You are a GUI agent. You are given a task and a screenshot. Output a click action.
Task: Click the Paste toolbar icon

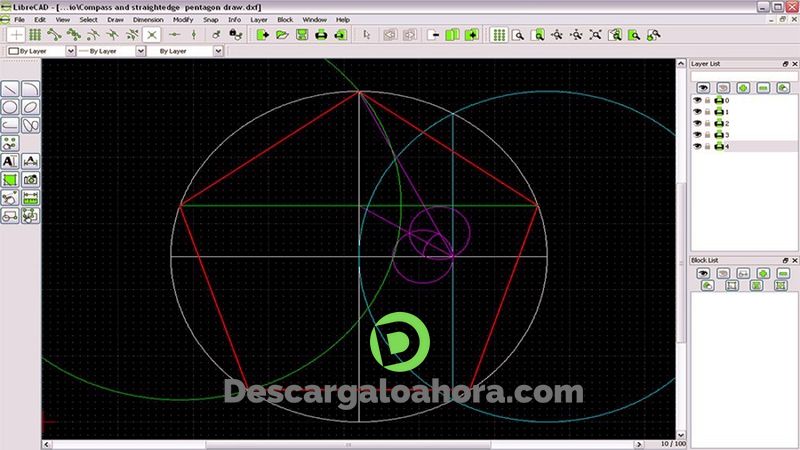click(x=471, y=35)
